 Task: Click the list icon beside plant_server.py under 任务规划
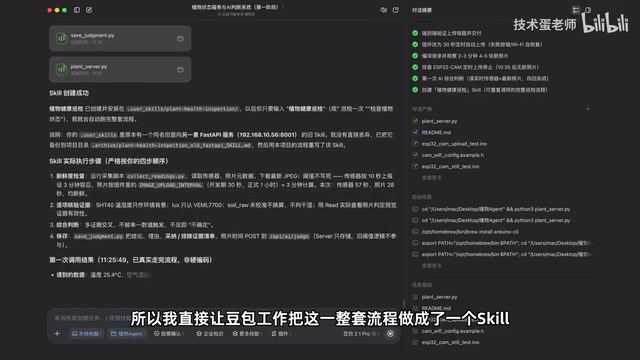pos(415,297)
